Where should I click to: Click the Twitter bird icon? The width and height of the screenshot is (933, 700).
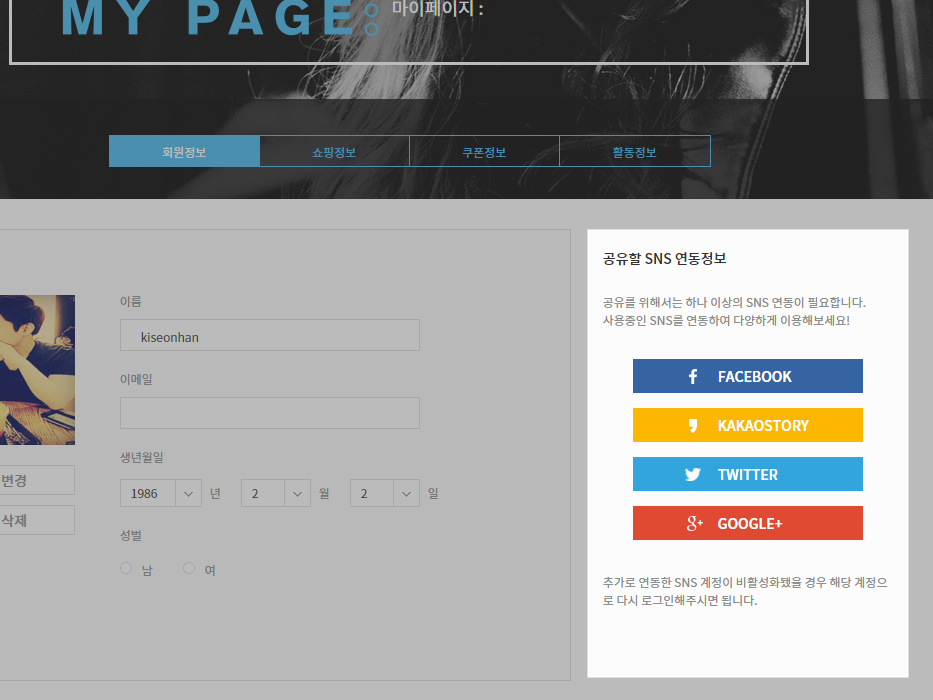[x=693, y=475]
